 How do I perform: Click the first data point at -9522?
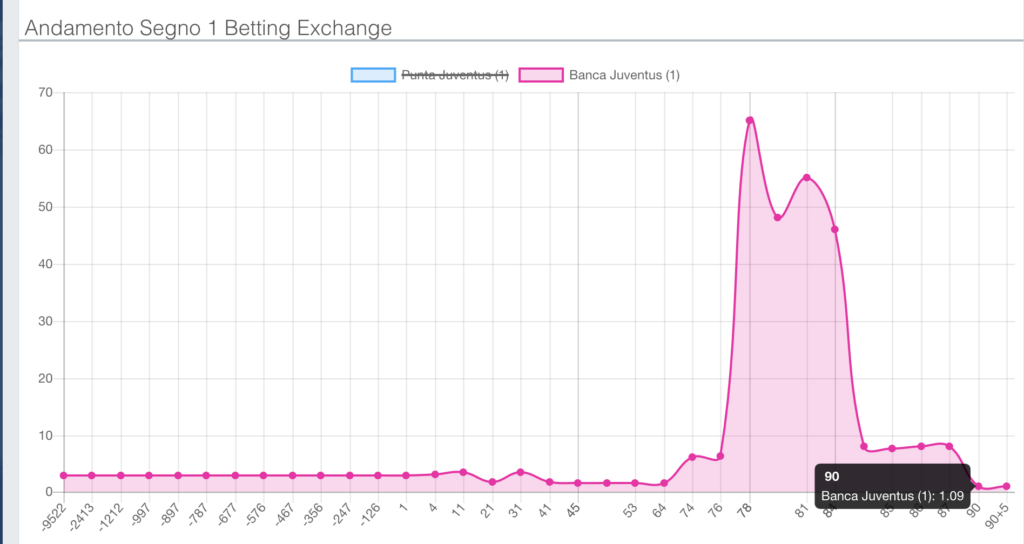(63, 475)
